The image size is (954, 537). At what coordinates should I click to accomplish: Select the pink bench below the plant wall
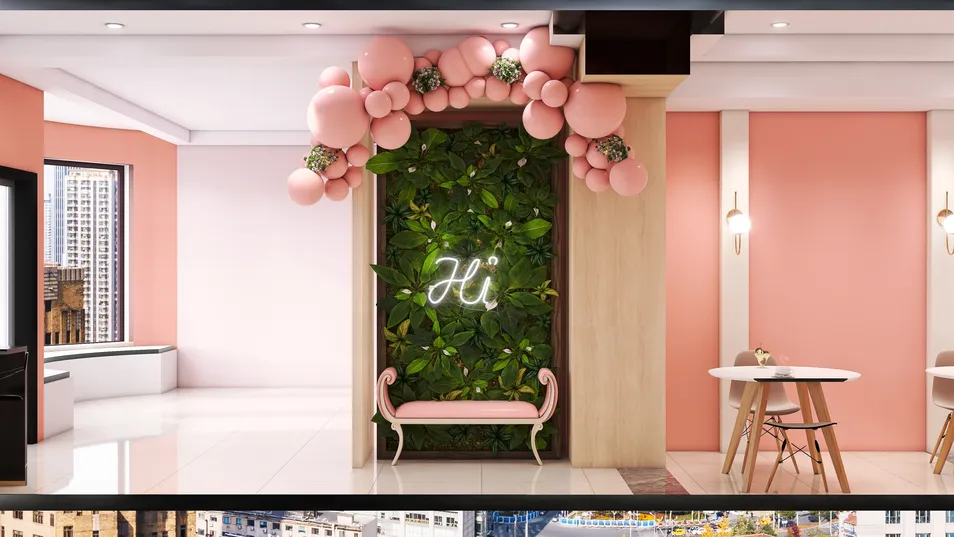(466, 409)
